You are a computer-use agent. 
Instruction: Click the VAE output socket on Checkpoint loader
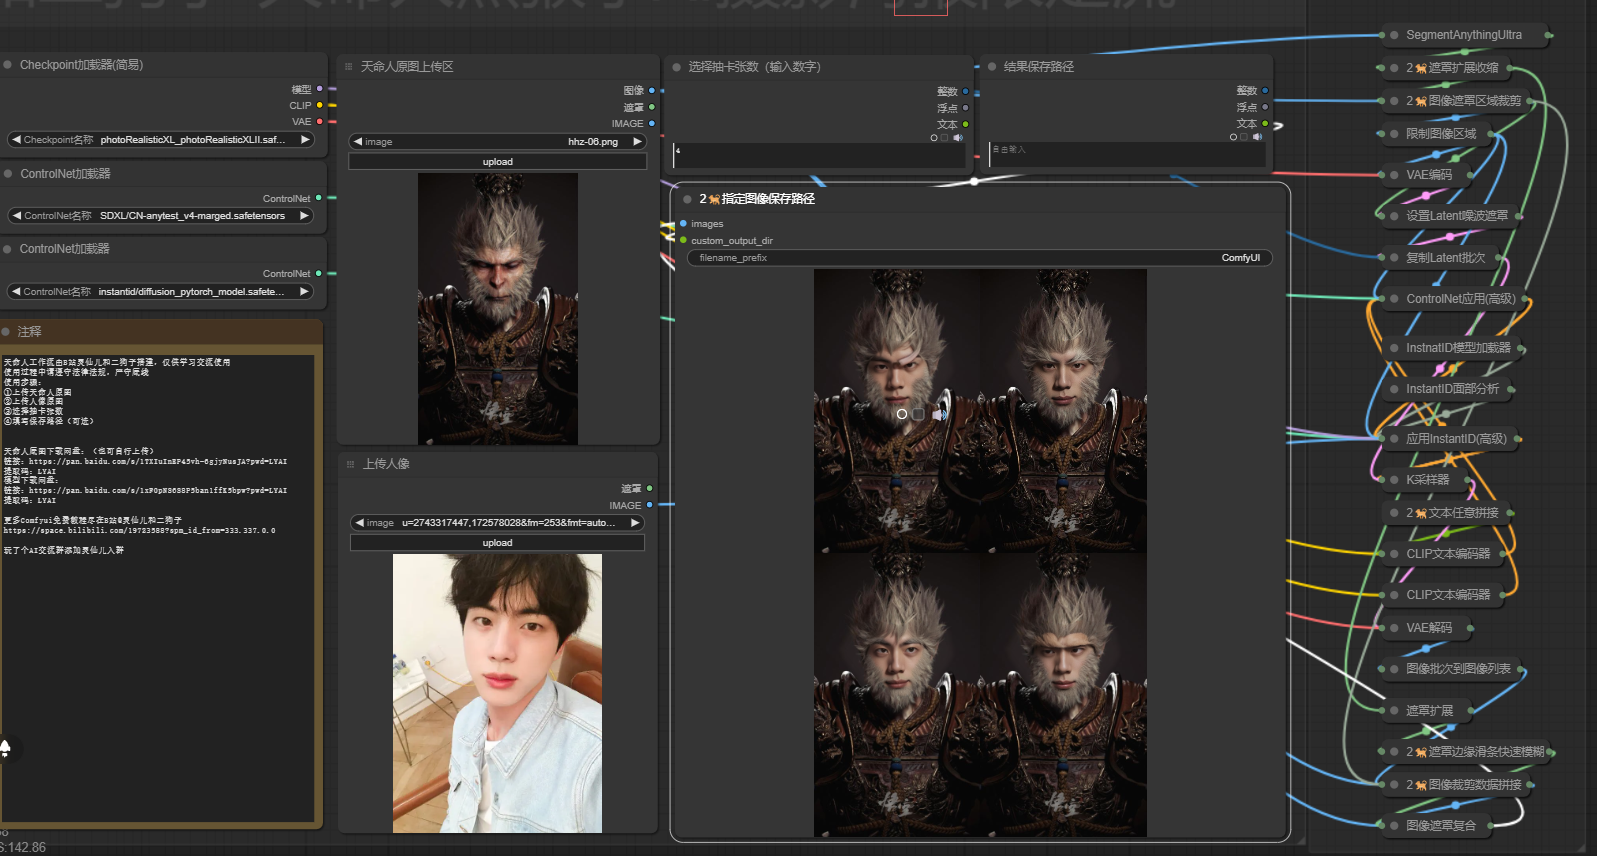tap(319, 121)
